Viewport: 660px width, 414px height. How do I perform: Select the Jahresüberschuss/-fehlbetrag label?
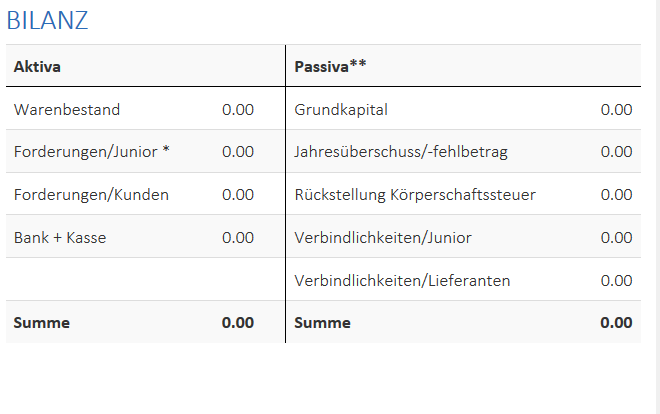pyautogui.click(x=401, y=152)
